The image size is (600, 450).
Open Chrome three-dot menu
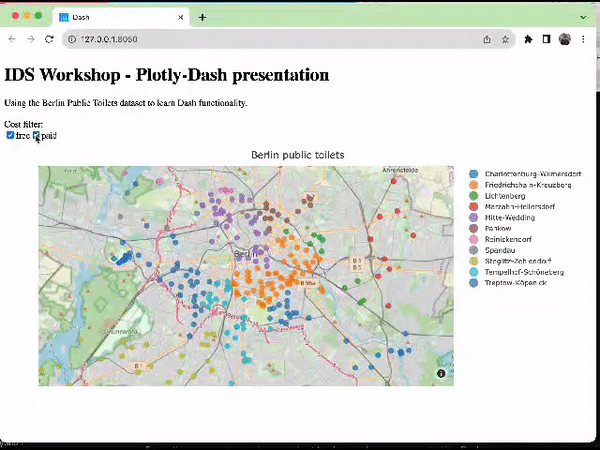tap(584, 39)
